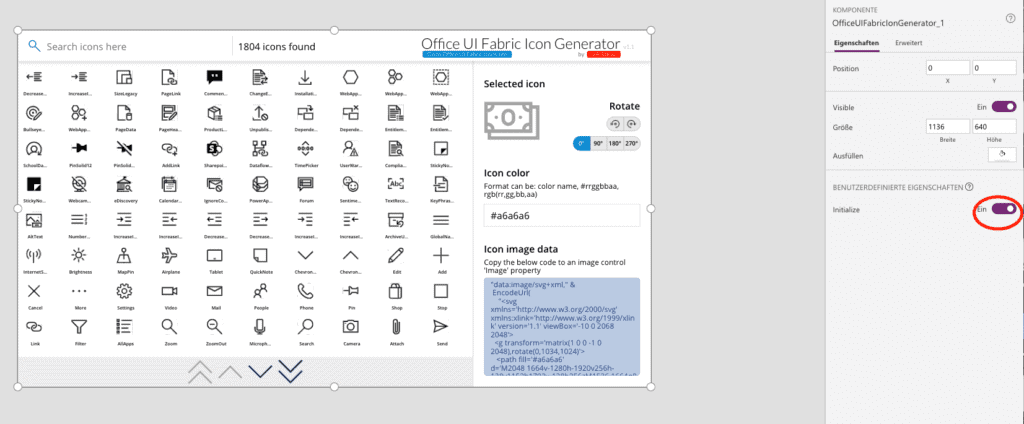Go to previous page with up chevron
Viewport: 1024px width, 424px height.
pos(230,371)
